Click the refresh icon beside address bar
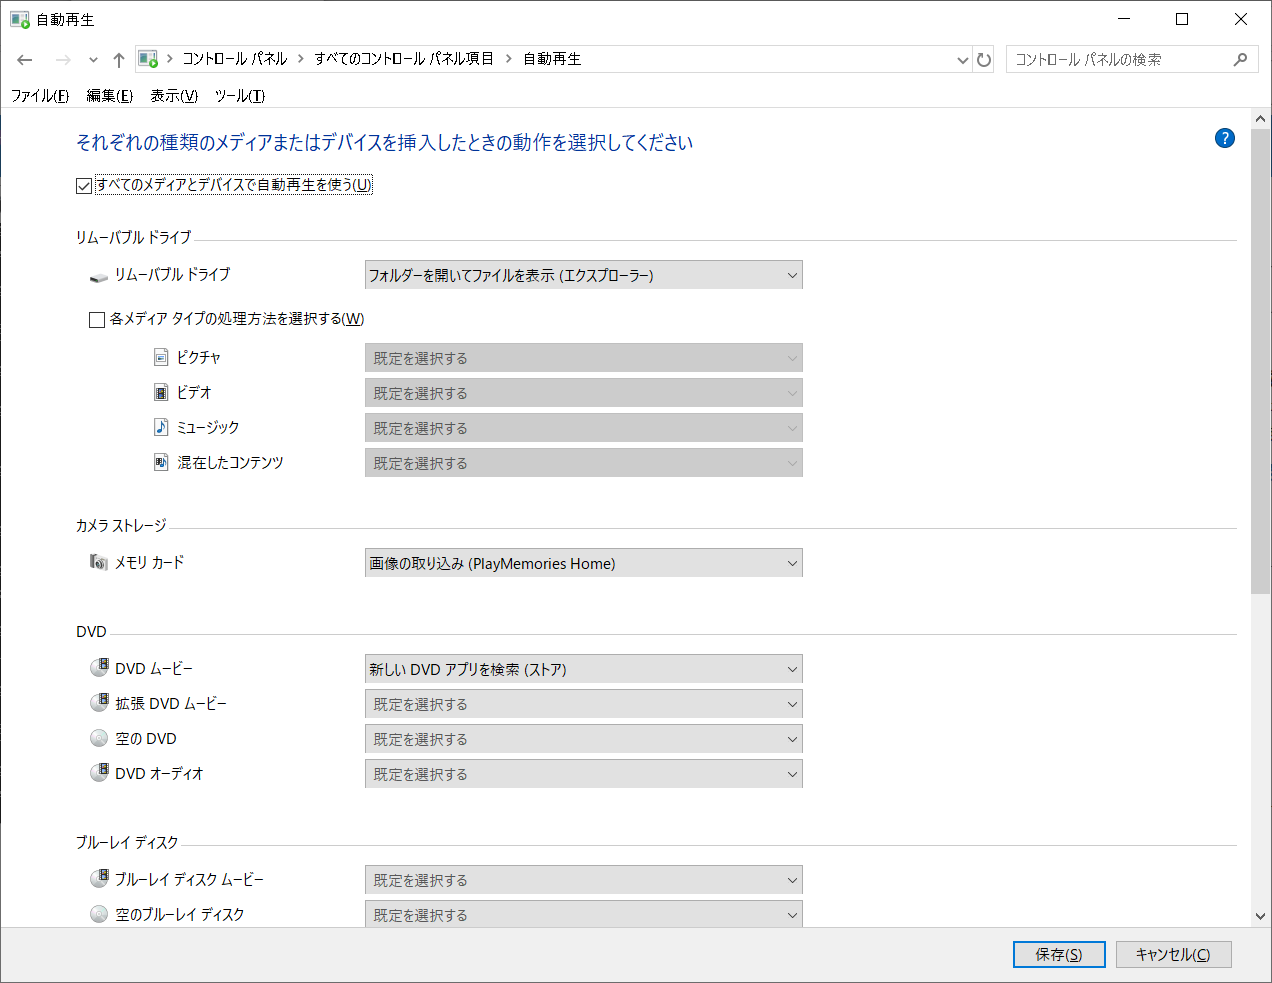This screenshot has height=983, width=1272. point(984,60)
